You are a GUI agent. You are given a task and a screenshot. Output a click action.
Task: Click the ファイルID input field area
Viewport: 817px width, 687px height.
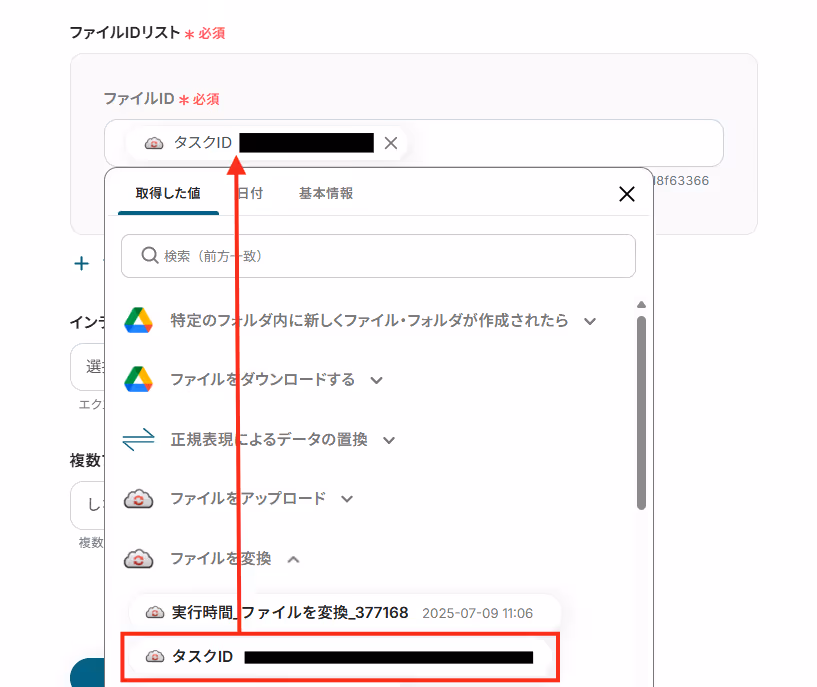point(414,143)
